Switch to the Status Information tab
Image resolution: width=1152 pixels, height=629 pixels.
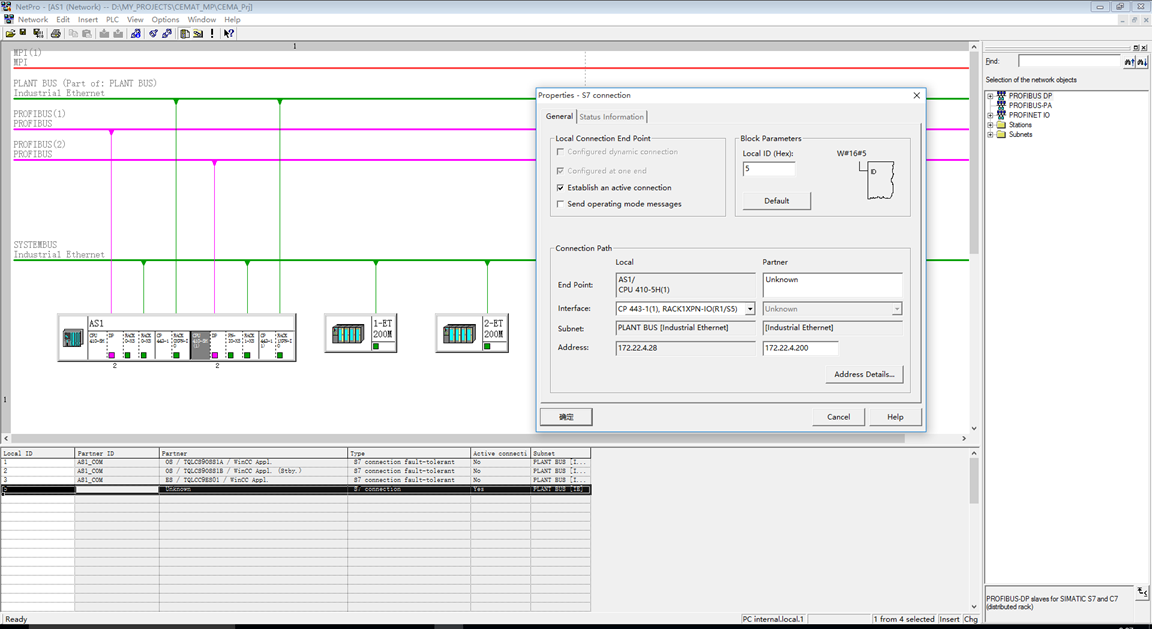(x=611, y=117)
